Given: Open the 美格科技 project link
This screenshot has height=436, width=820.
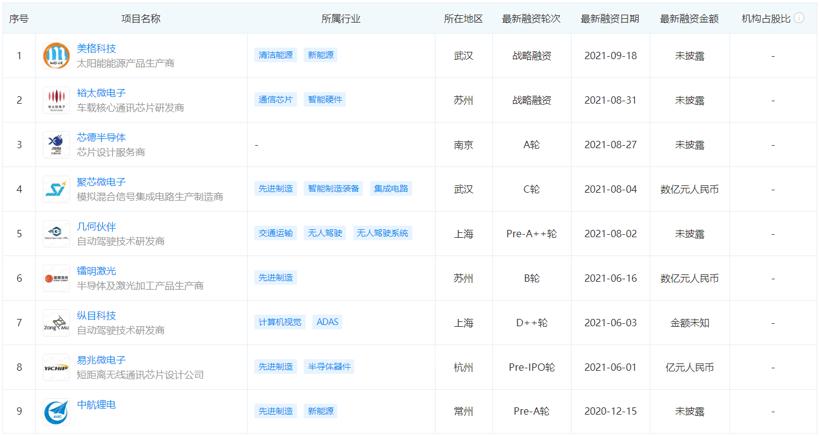Looking at the screenshot, I should [x=96, y=48].
